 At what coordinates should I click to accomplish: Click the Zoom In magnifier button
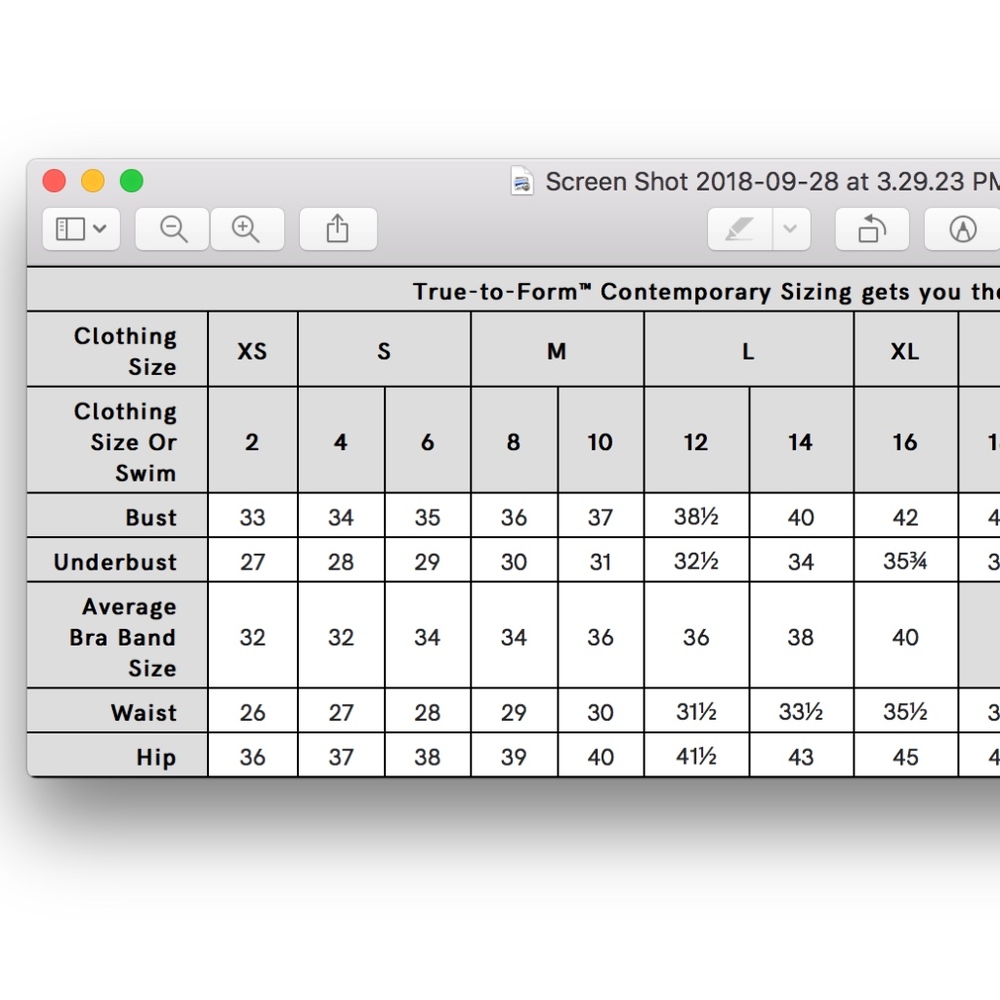pyautogui.click(x=247, y=229)
